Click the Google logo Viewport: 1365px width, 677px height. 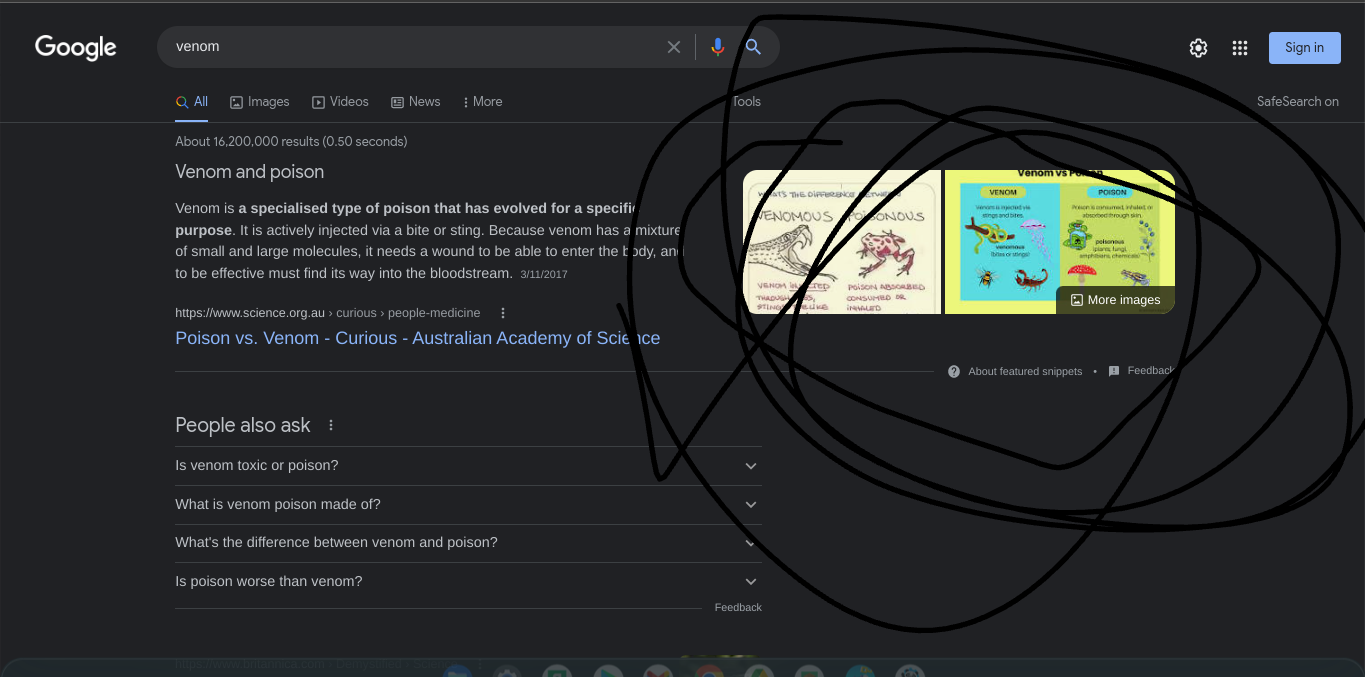[x=76, y=47]
